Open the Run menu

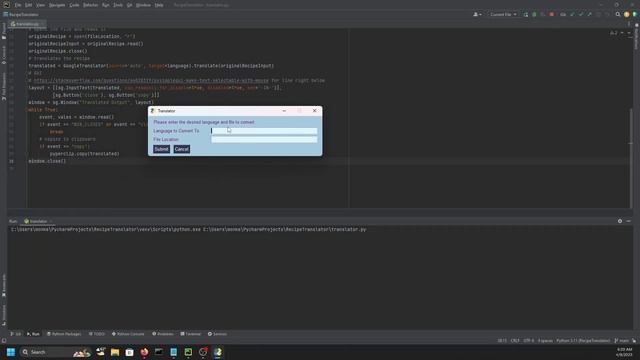106,5
